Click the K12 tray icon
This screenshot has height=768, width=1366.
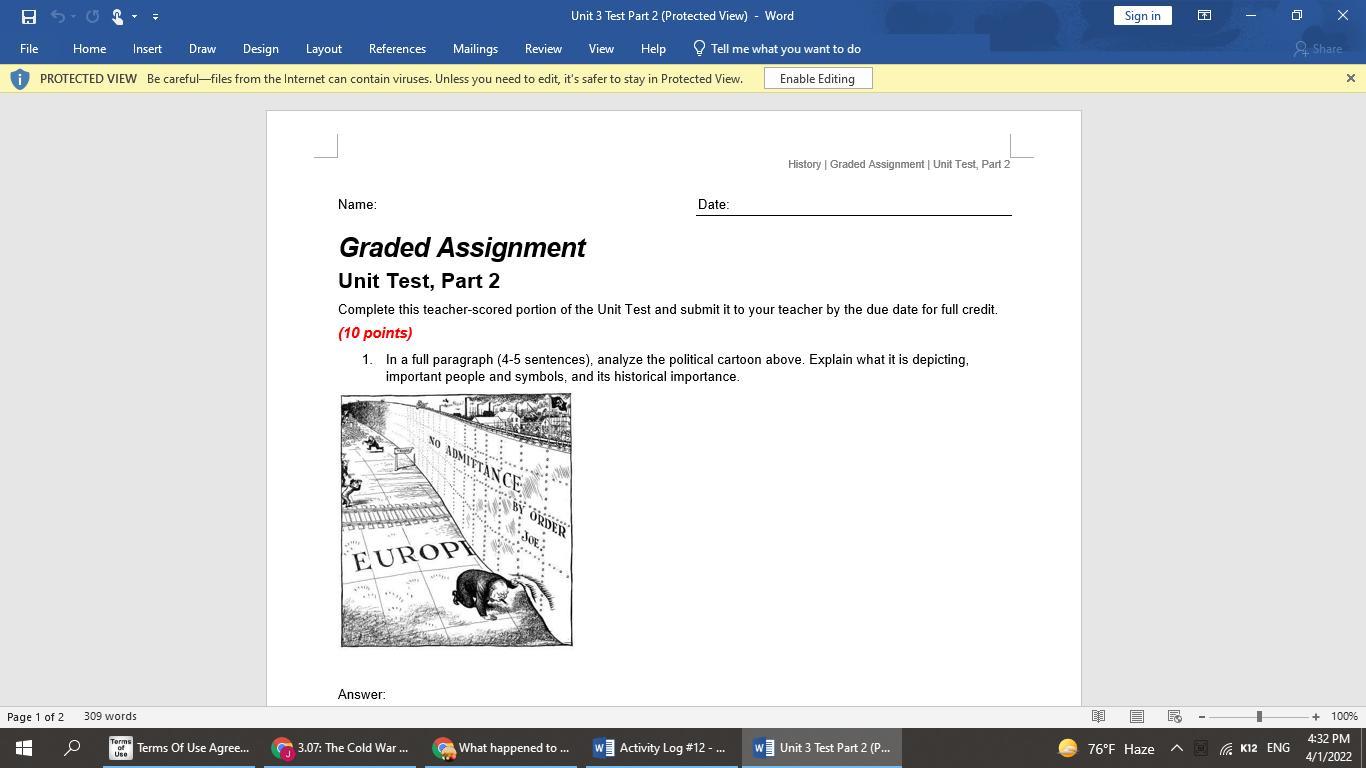[1249, 748]
